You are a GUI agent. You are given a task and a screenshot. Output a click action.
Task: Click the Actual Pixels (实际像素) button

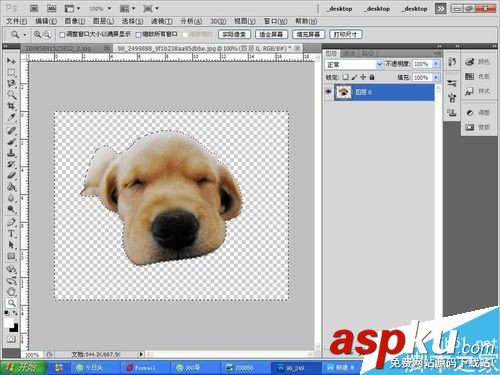[x=234, y=34]
